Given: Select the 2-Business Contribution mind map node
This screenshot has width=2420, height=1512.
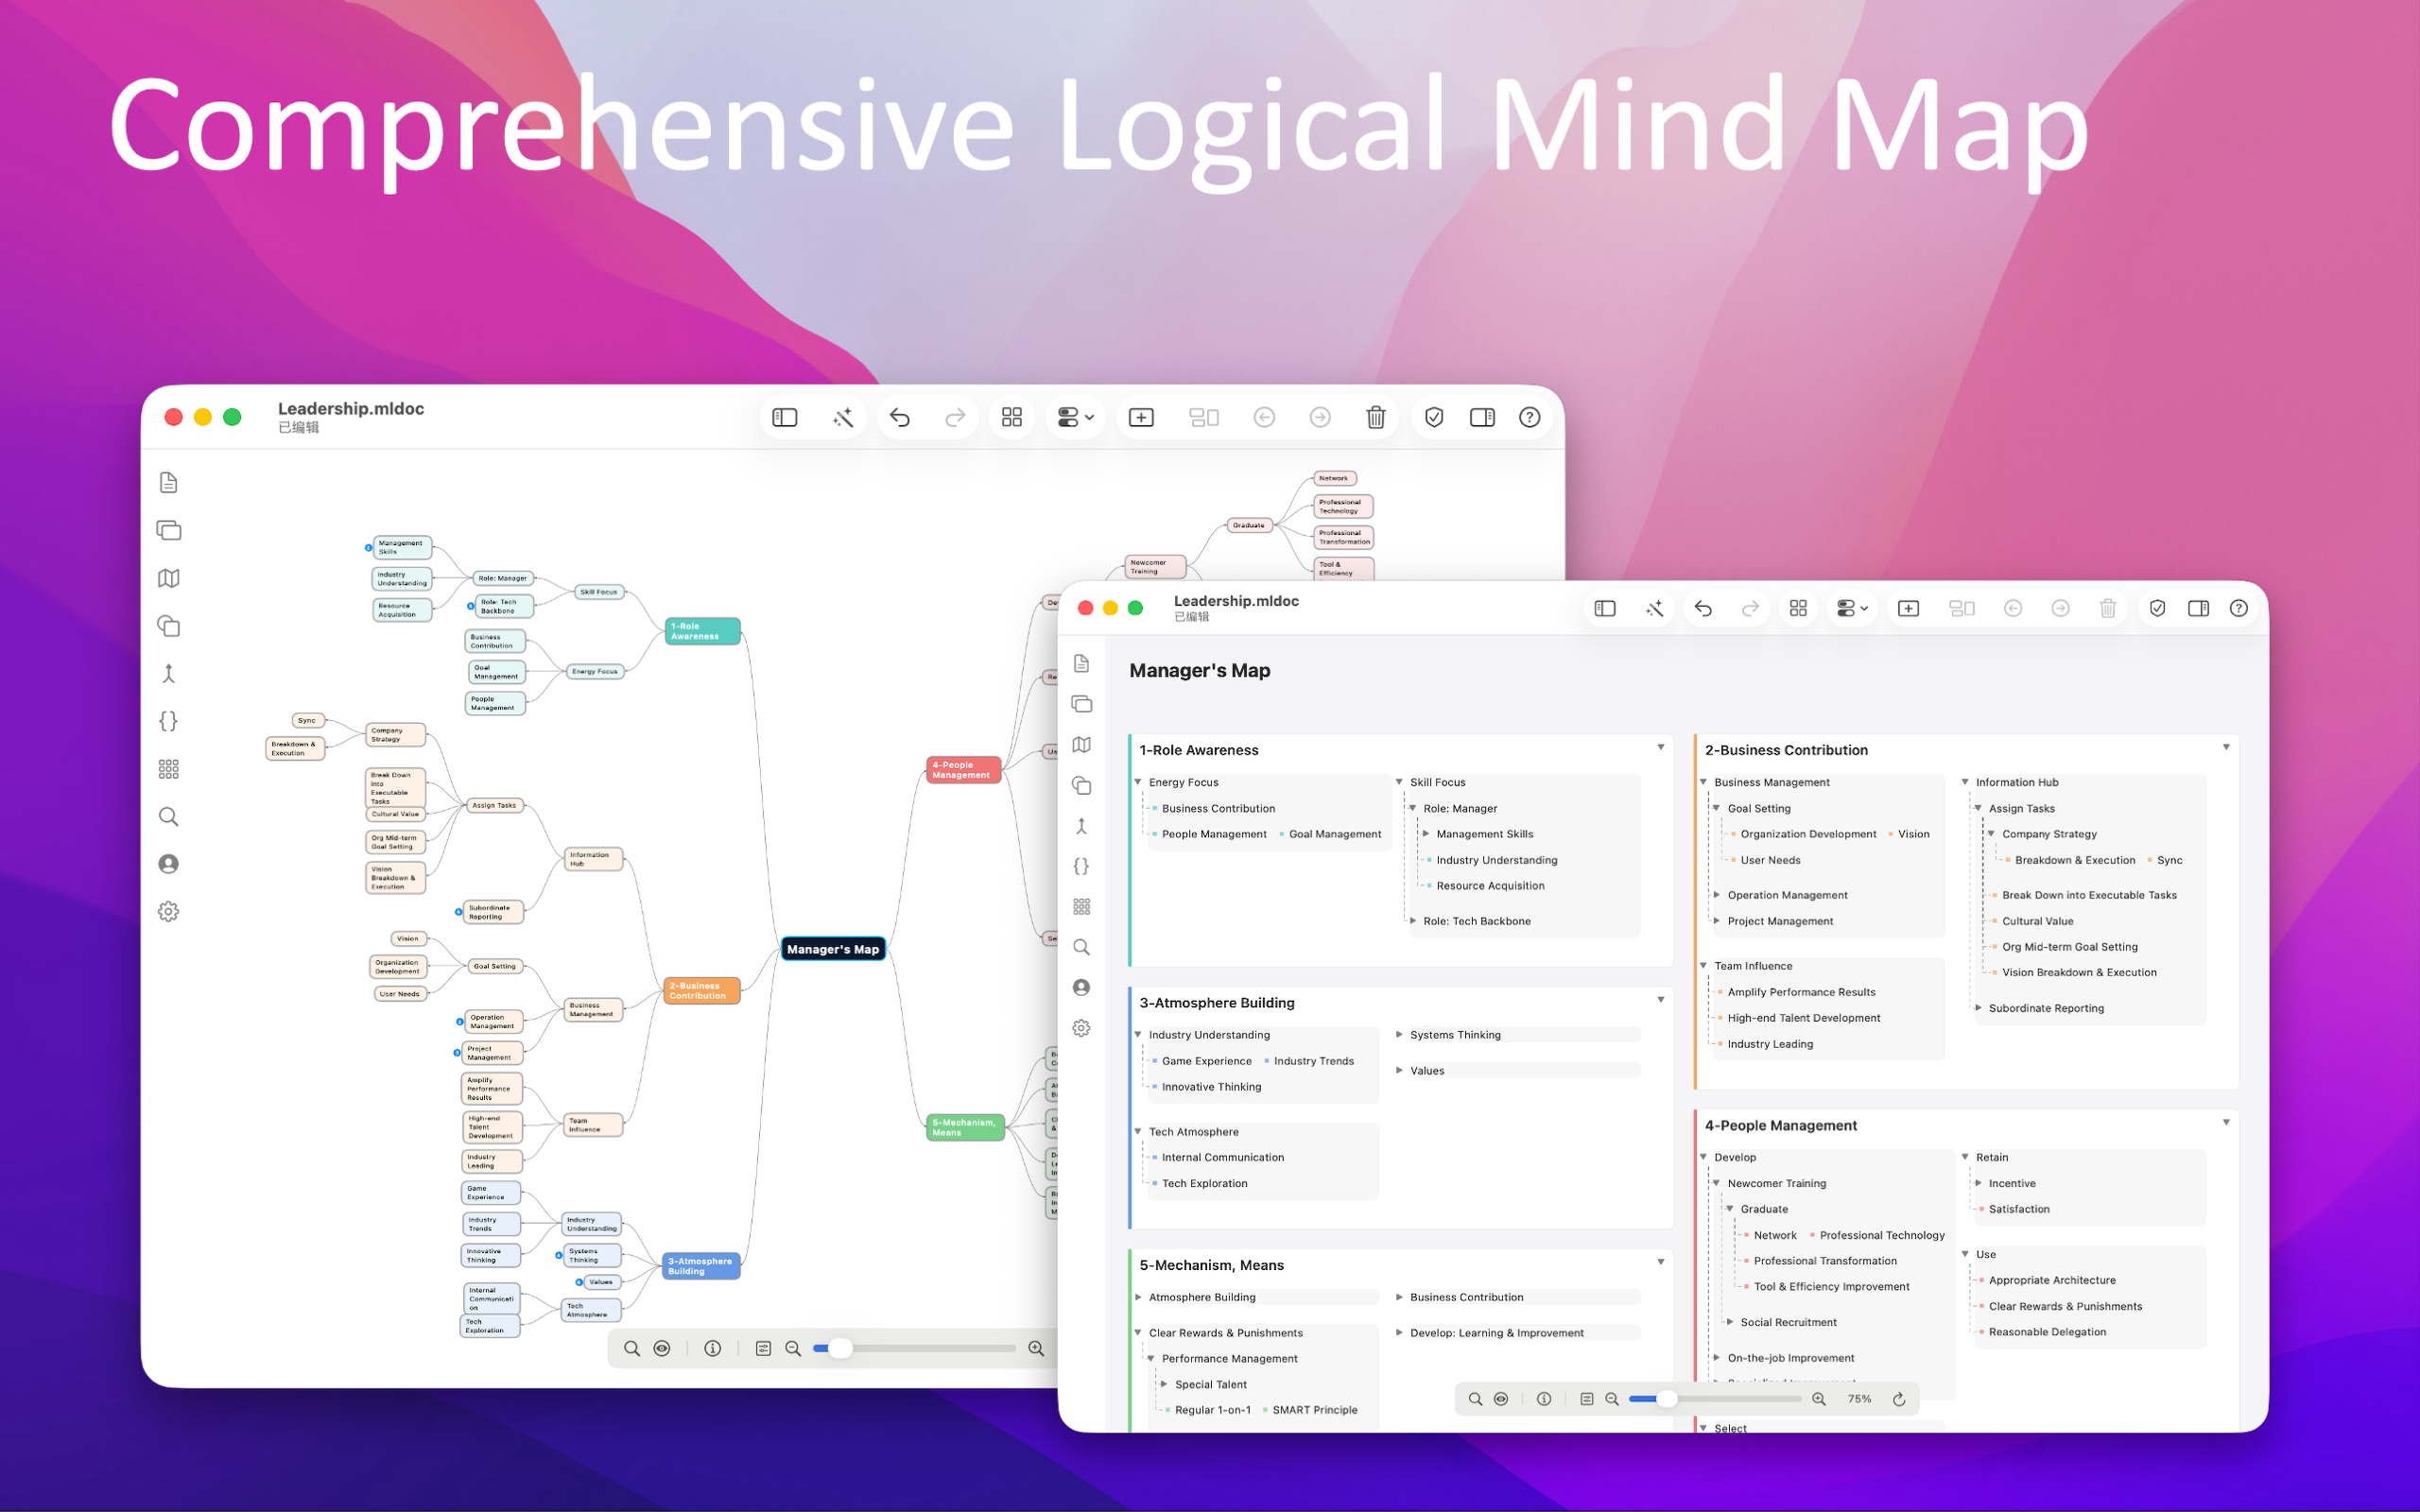Looking at the screenshot, I should coord(702,991).
